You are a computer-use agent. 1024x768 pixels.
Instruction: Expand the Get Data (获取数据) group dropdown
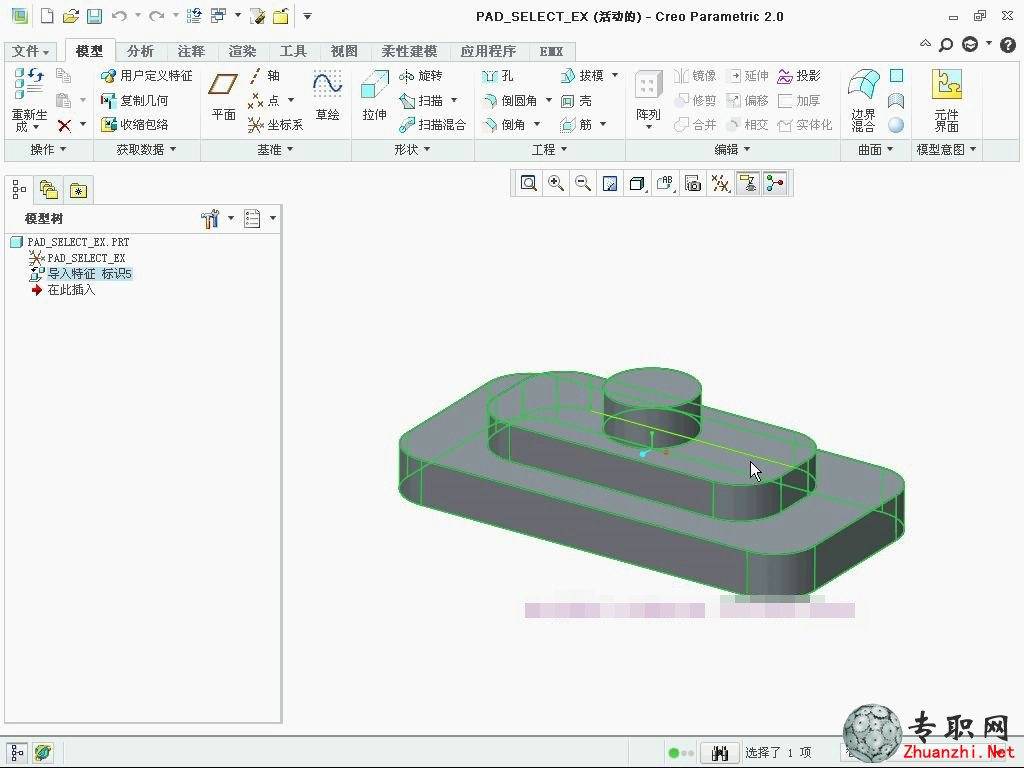(x=147, y=150)
